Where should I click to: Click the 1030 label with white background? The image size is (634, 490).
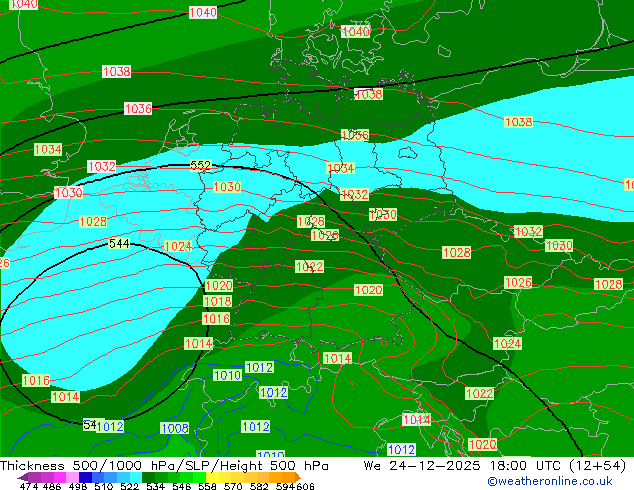tap(68, 192)
